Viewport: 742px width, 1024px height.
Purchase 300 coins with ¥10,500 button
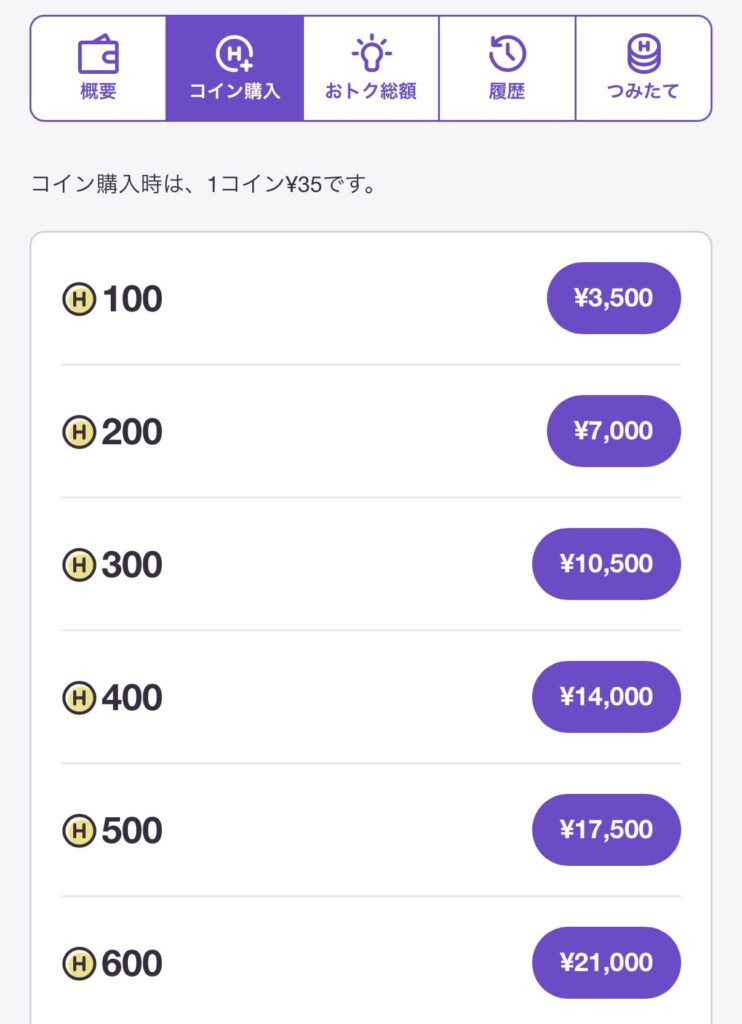coord(606,564)
